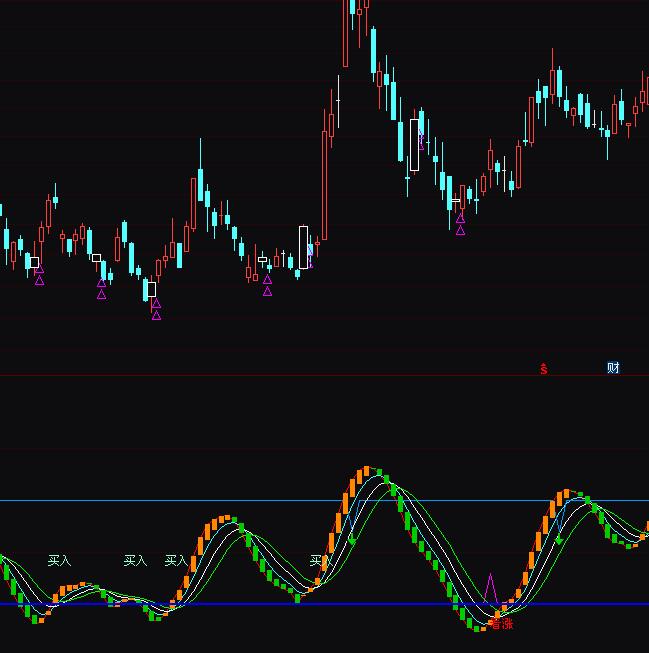Image resolution: width=649 pixels, height=653 pixels.
Task: Click the red dollar sign icon
Action: pyautogui.click(x=544, y=369)
